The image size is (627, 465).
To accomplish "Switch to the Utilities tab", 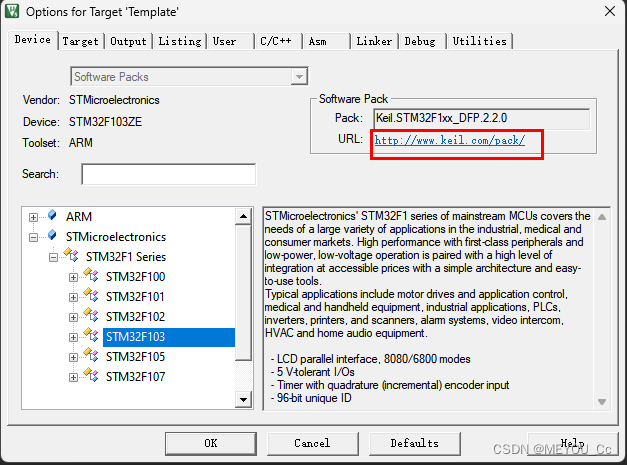I will tap(479, 41).
